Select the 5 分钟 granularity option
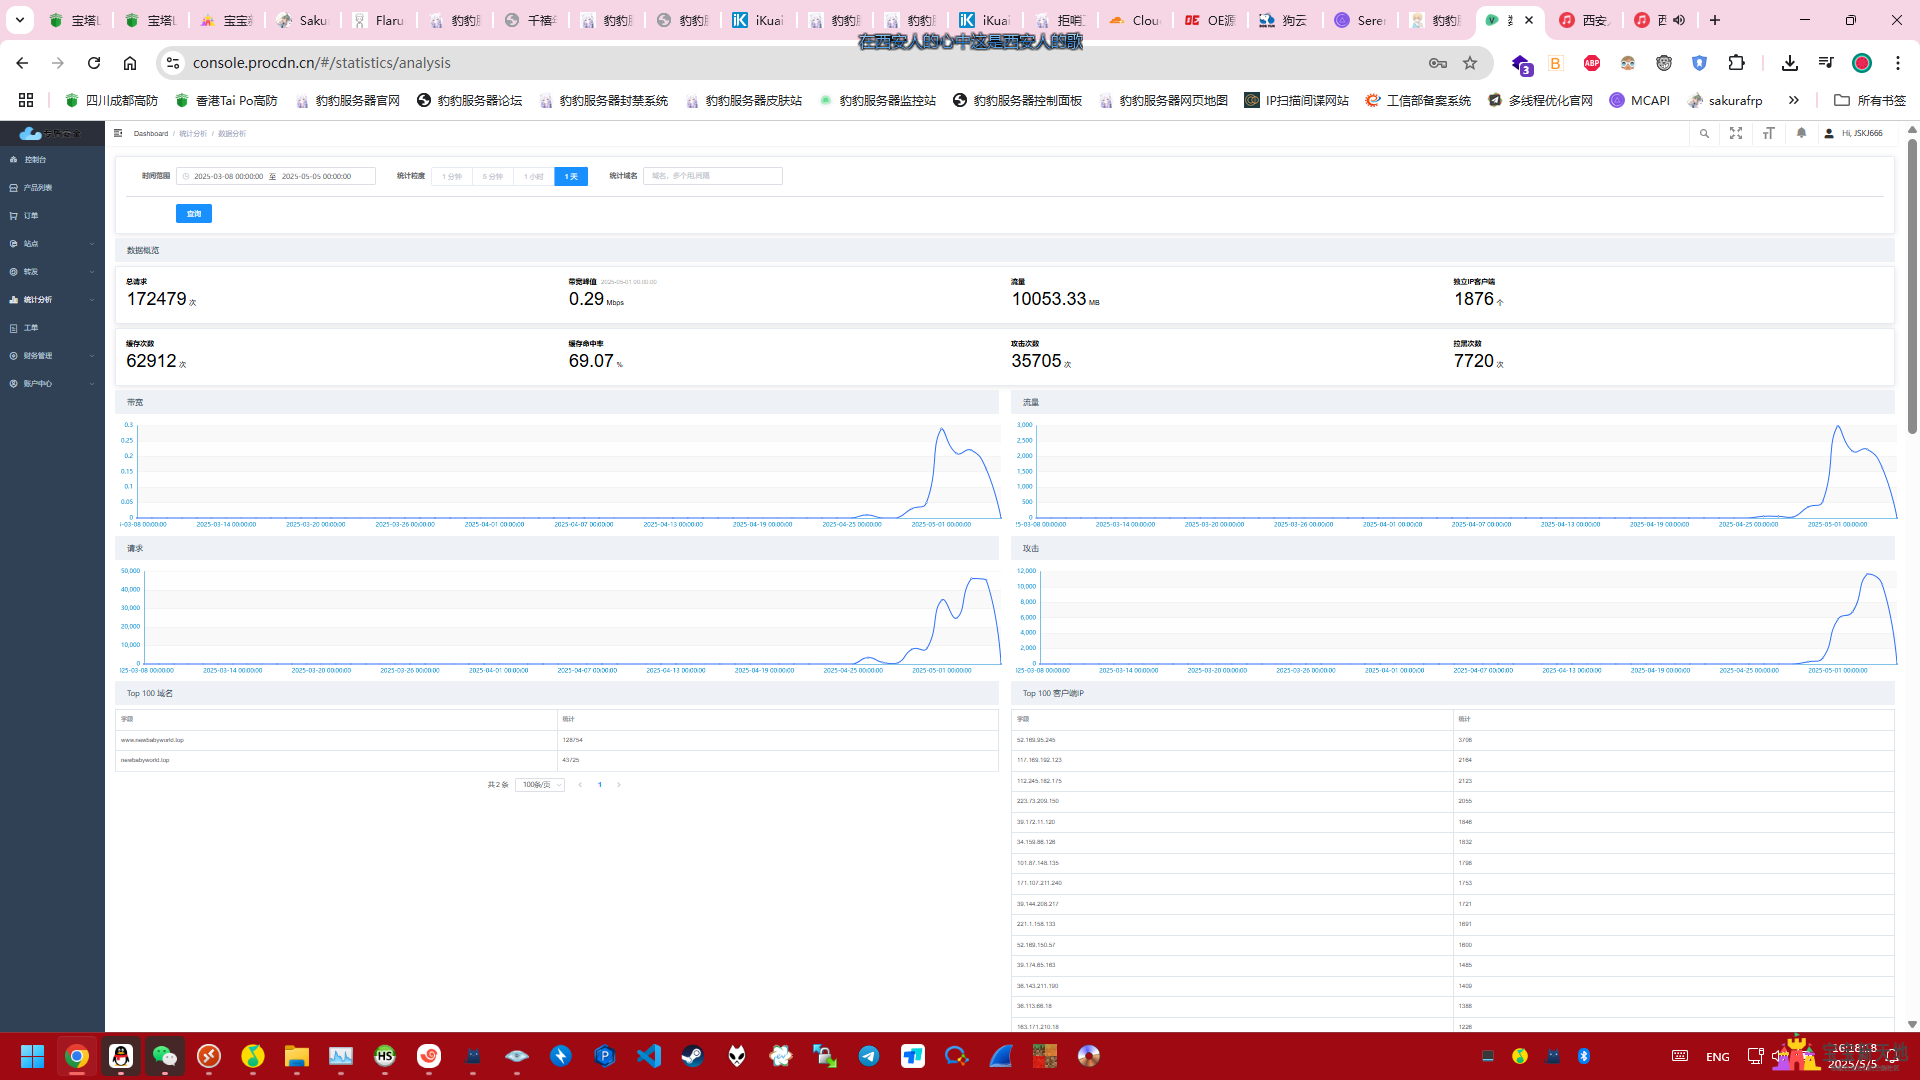 493,176
